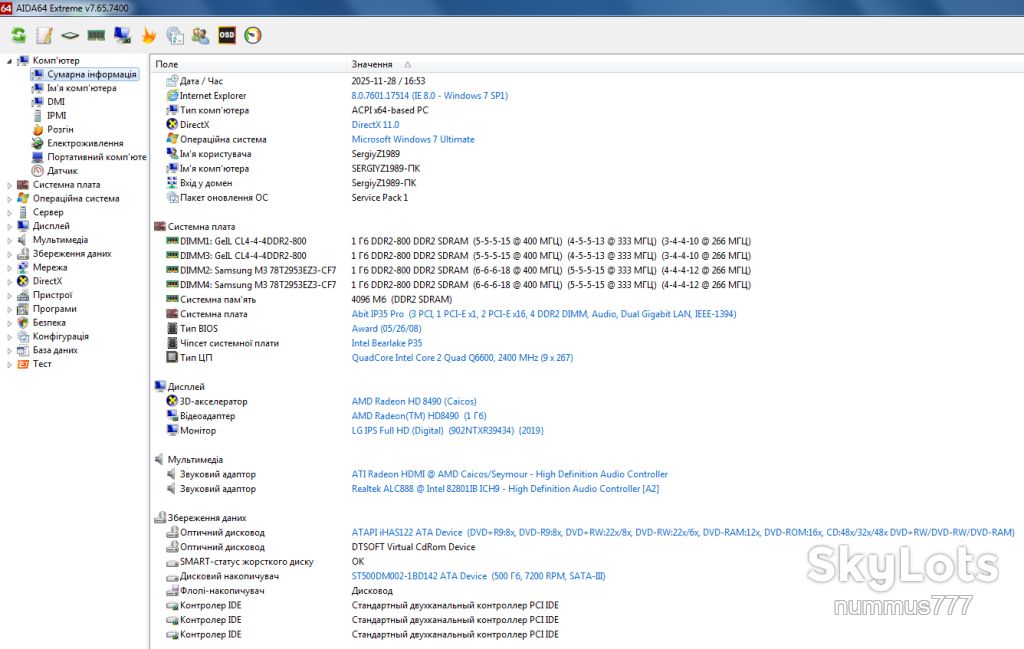1024x649 pixels.
Task: Launch the flame stability test toolbar icon
Action: coord(149,35)
